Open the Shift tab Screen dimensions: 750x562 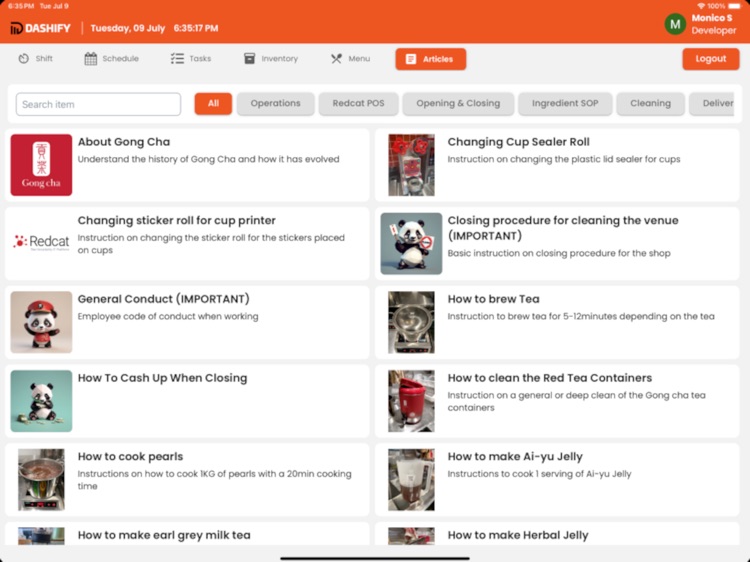(x=35, y=58)
